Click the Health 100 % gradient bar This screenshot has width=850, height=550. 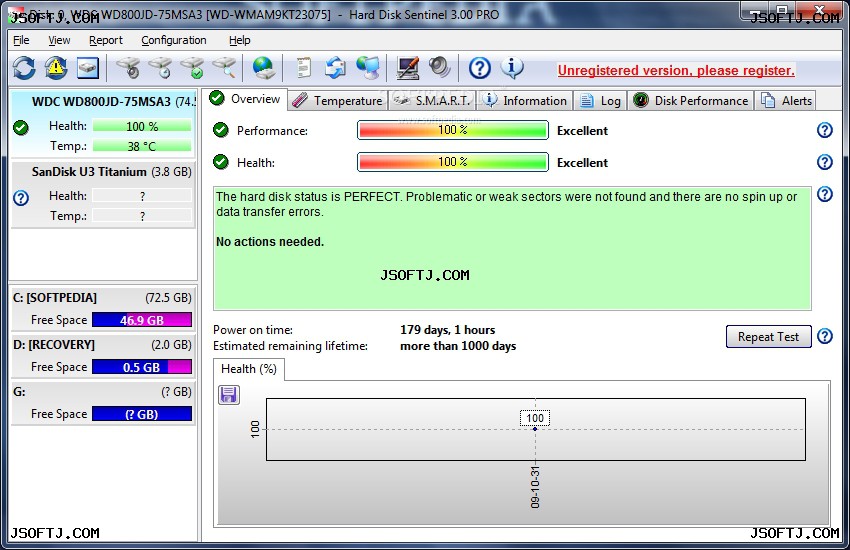(x=453, y=162)
